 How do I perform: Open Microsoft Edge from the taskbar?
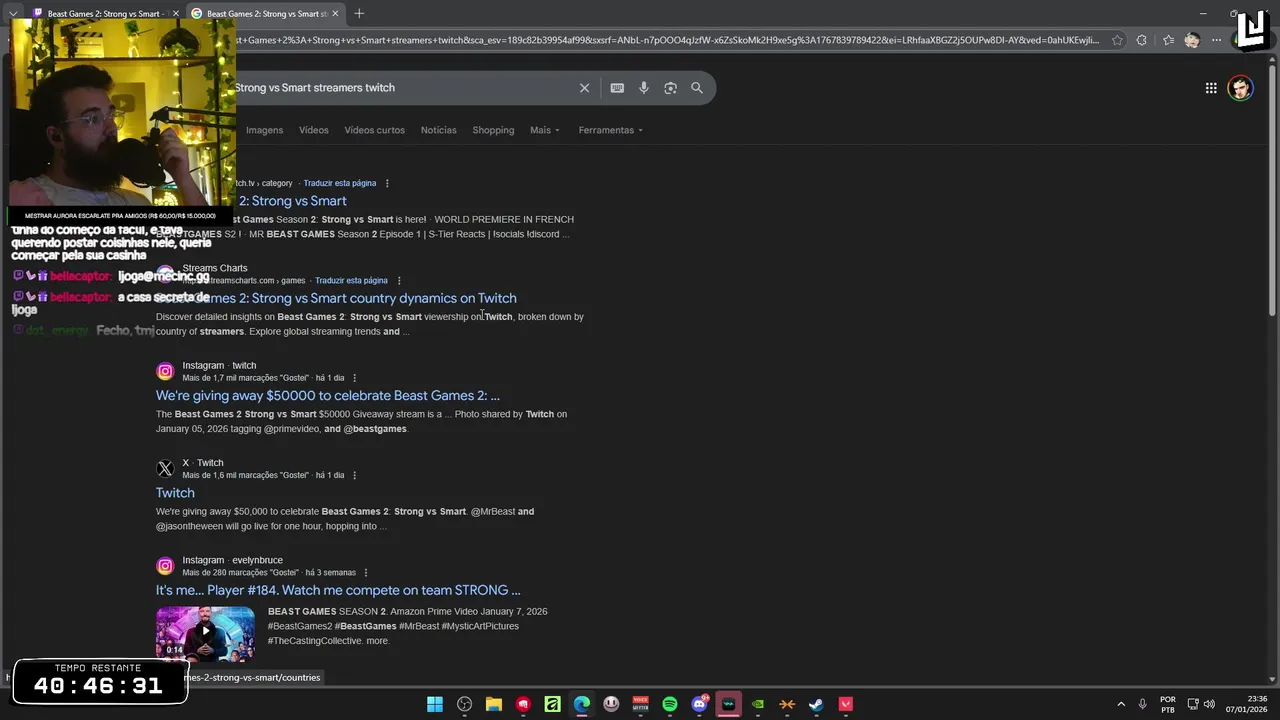[582, 704]
